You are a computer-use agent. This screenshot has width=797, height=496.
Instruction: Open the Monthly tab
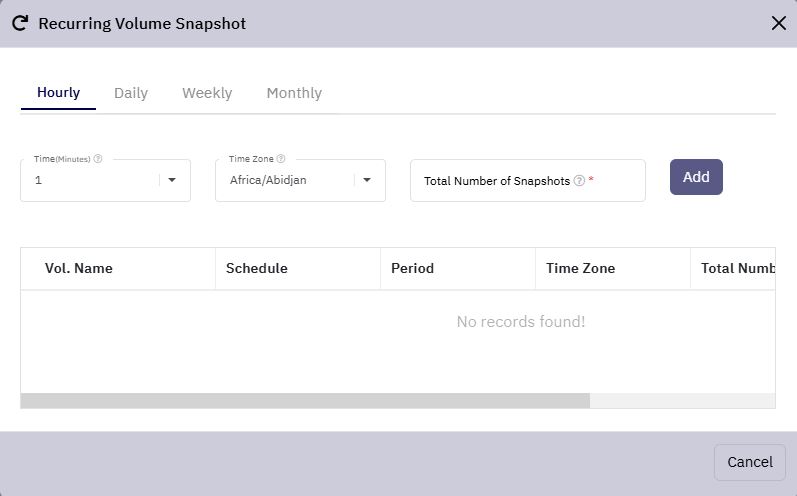pos(294,93)
